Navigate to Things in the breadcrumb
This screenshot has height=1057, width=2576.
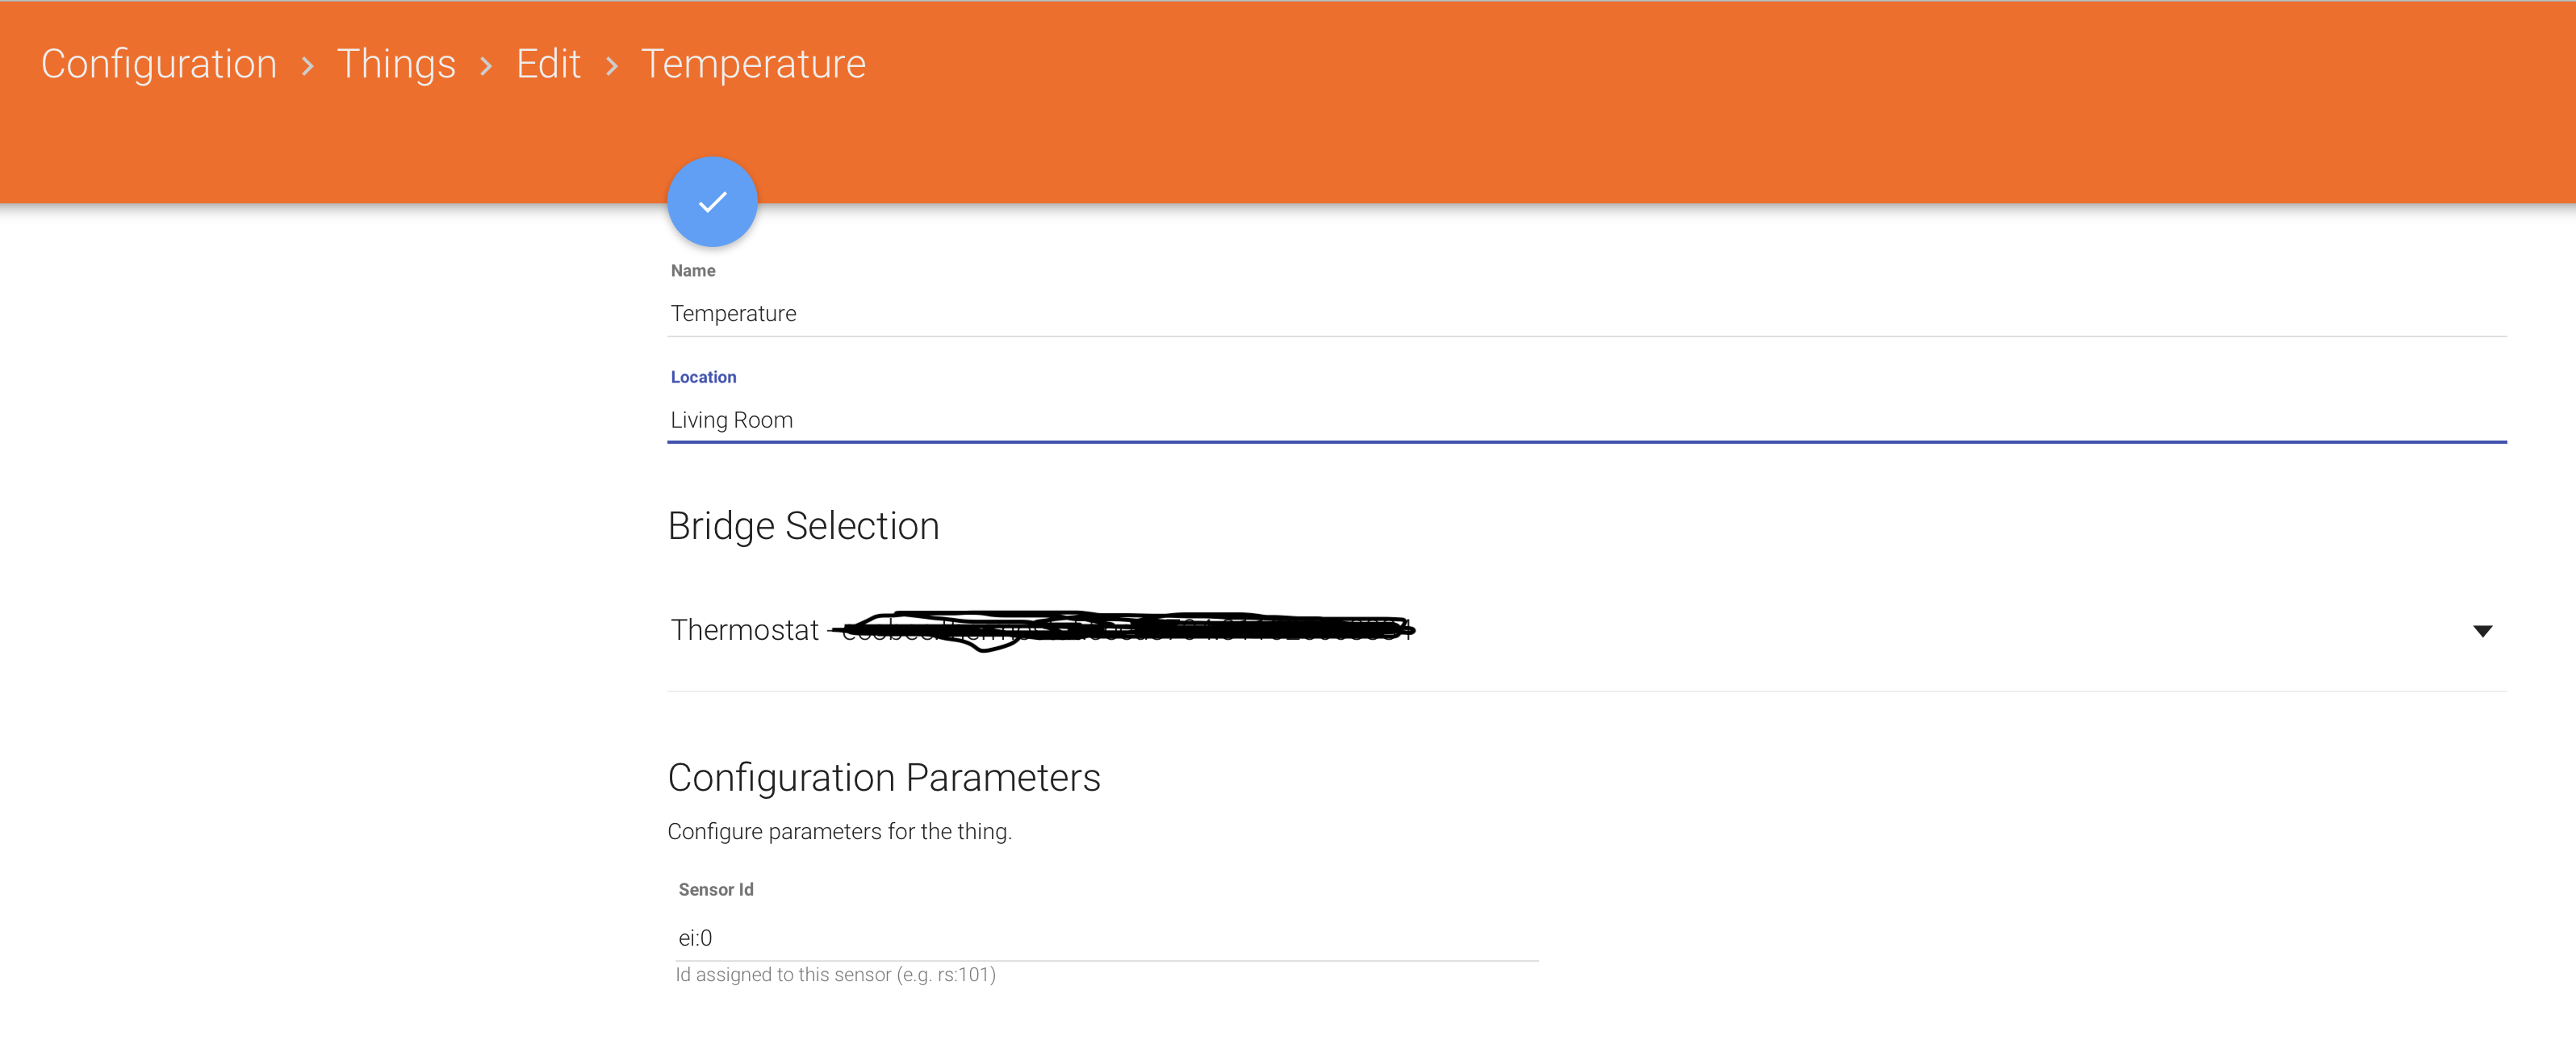(396, 64)
